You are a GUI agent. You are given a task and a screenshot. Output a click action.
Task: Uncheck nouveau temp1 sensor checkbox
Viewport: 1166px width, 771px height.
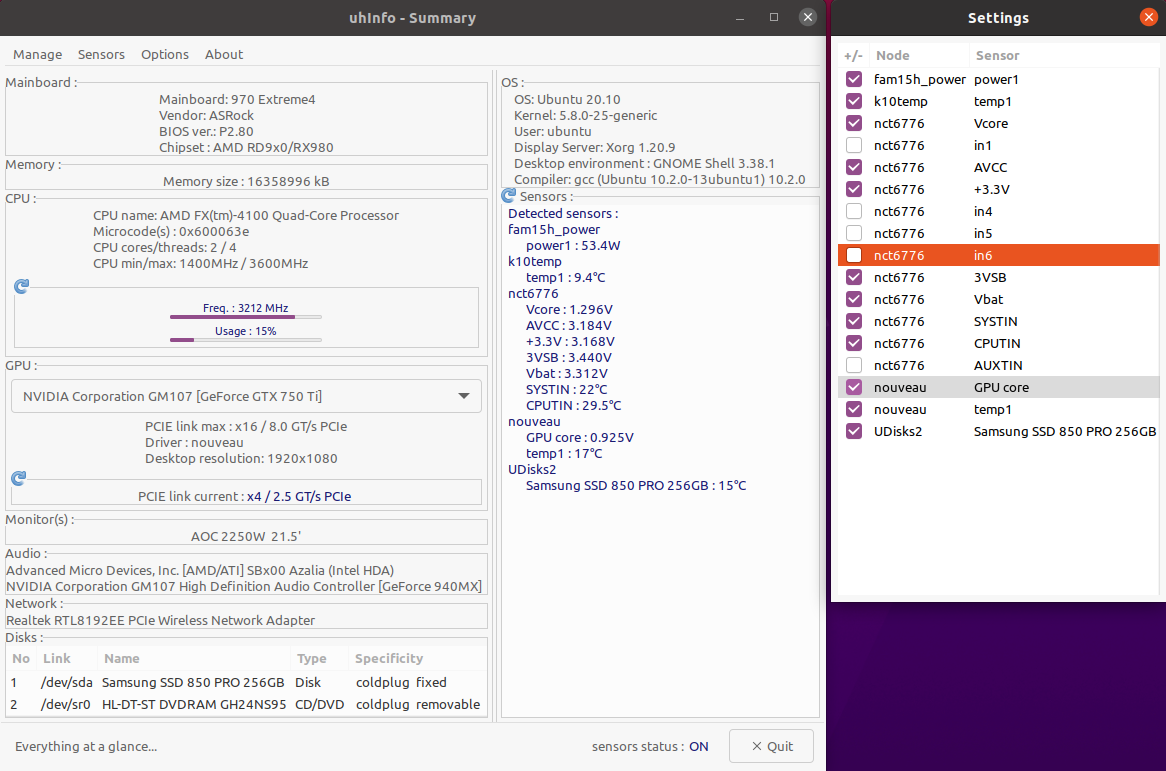point(854,409)
